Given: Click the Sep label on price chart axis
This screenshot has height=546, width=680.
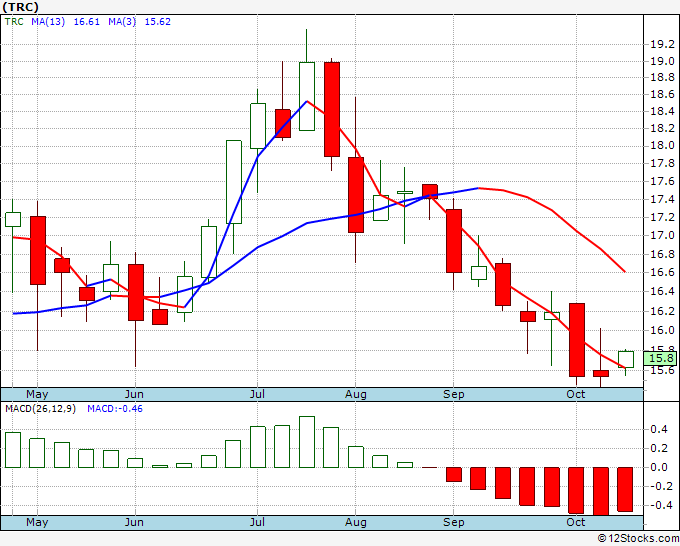Looking at the screenshot, I should click(x=454, y=394).
